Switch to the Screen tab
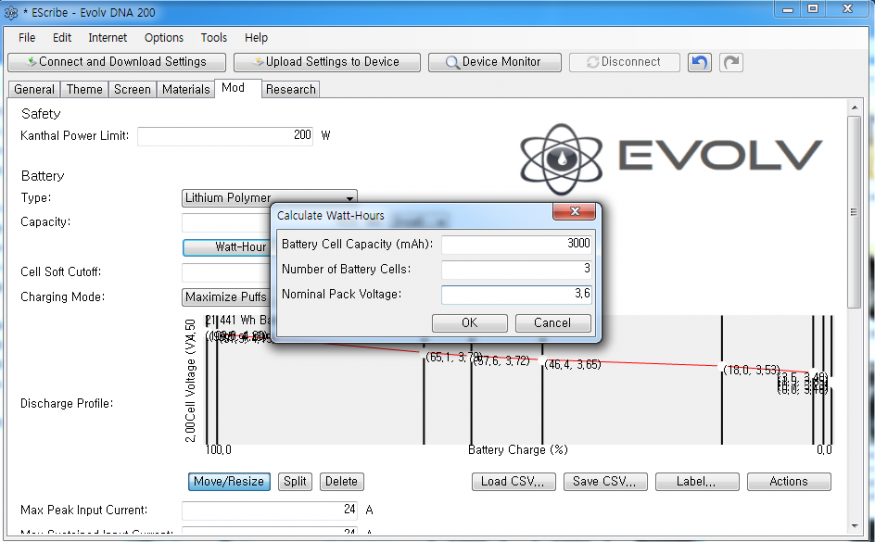The height and width of the screenshot is (542, 875). pos(132,89)
